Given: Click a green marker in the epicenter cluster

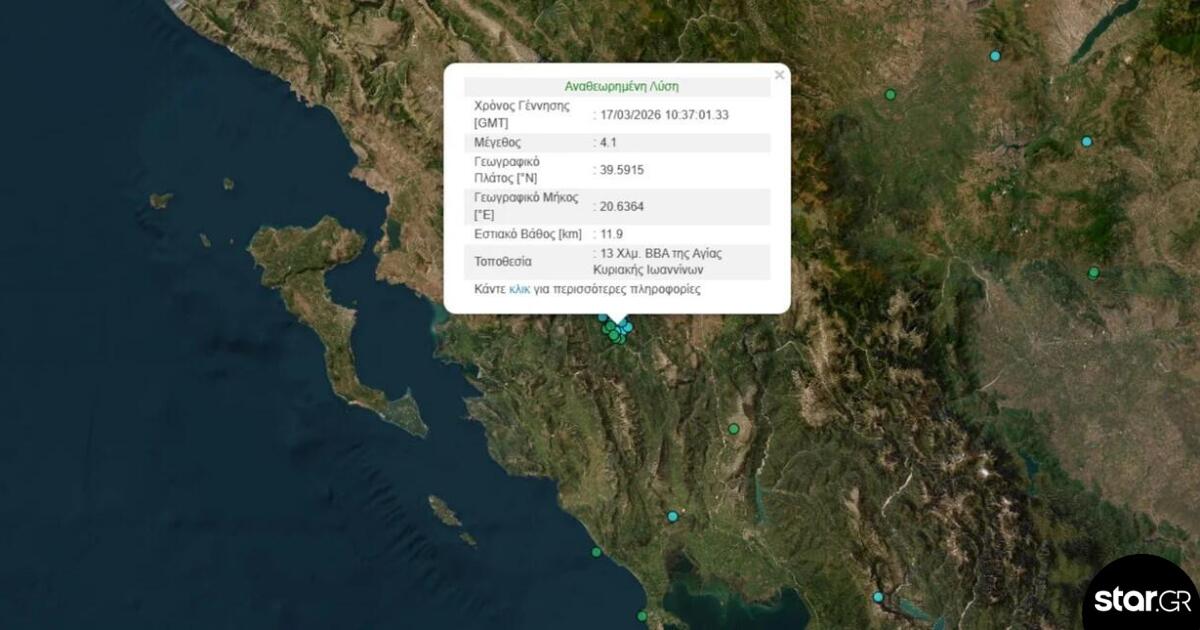Looking at the screenshot, I should tap(614, 336).
